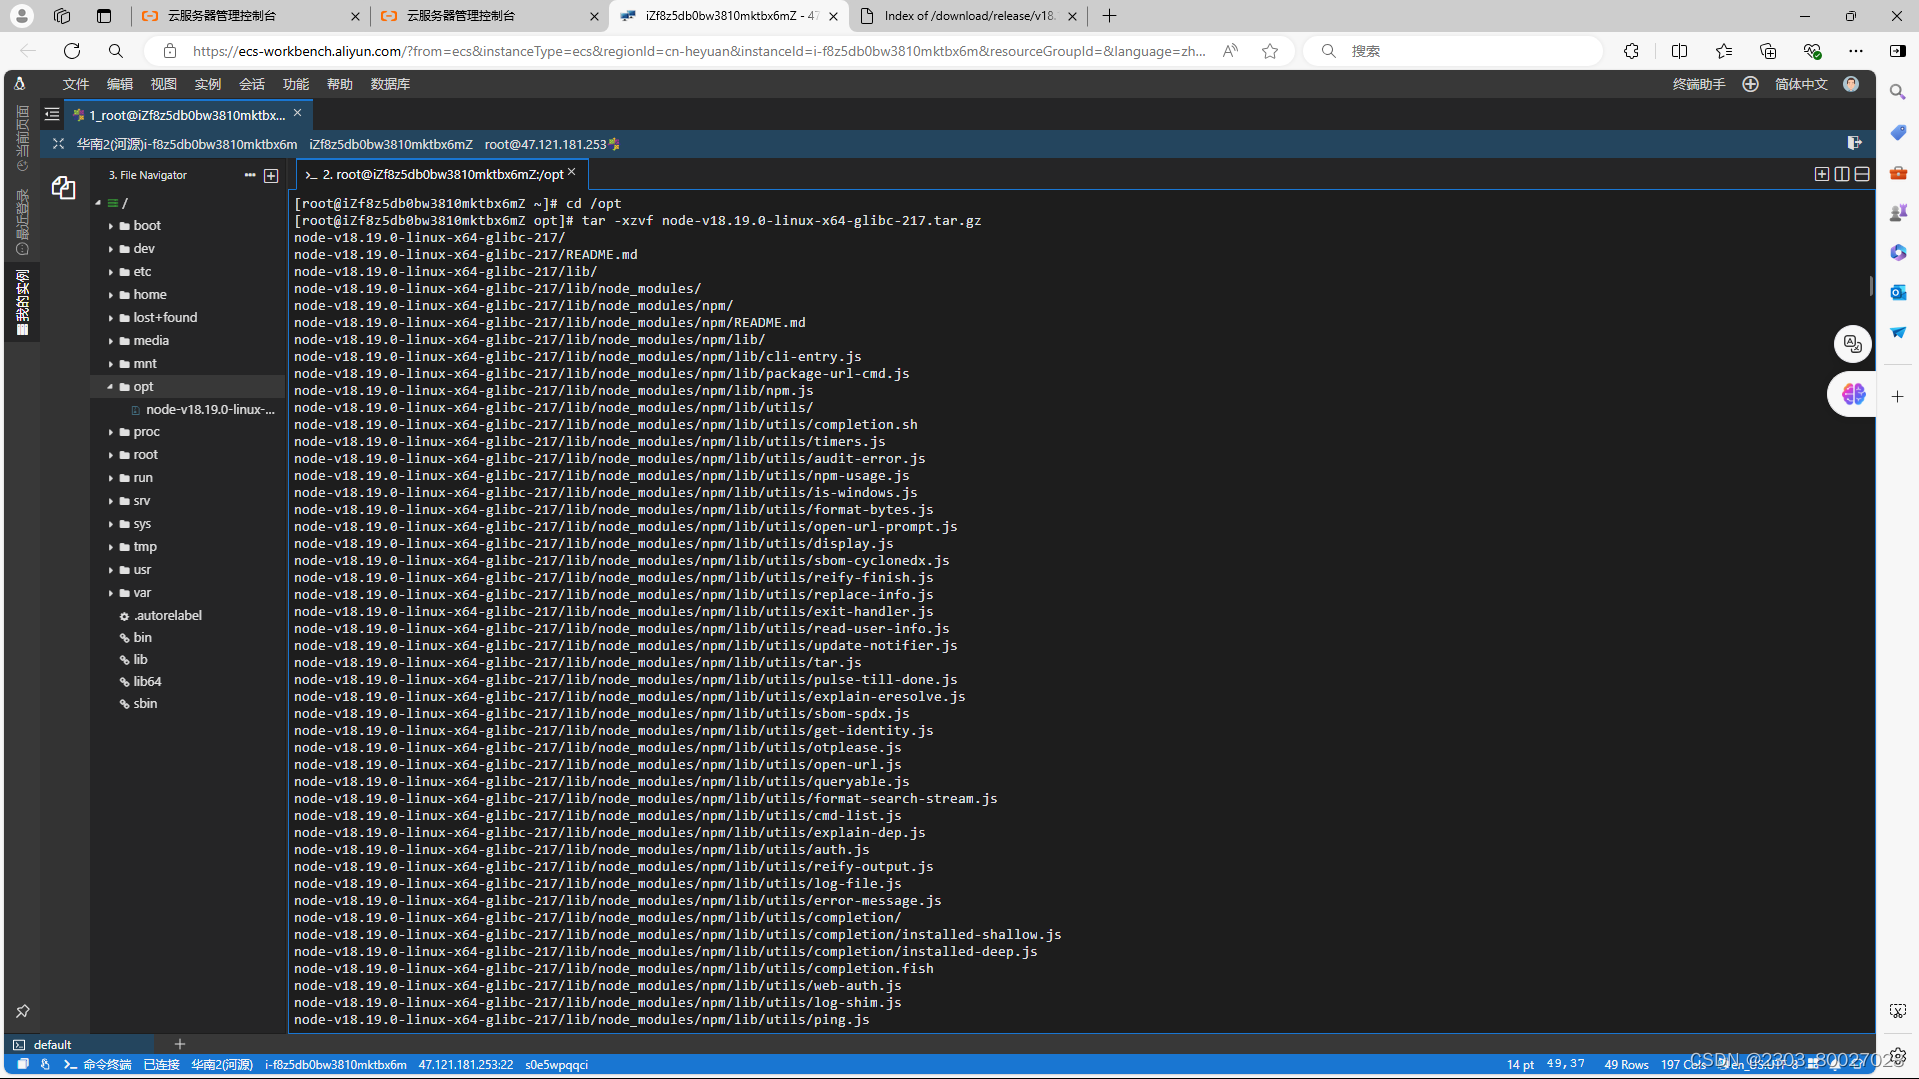Open the translate floating icon
This screenshot has width=1919, height=1079.
[1853, 343]
